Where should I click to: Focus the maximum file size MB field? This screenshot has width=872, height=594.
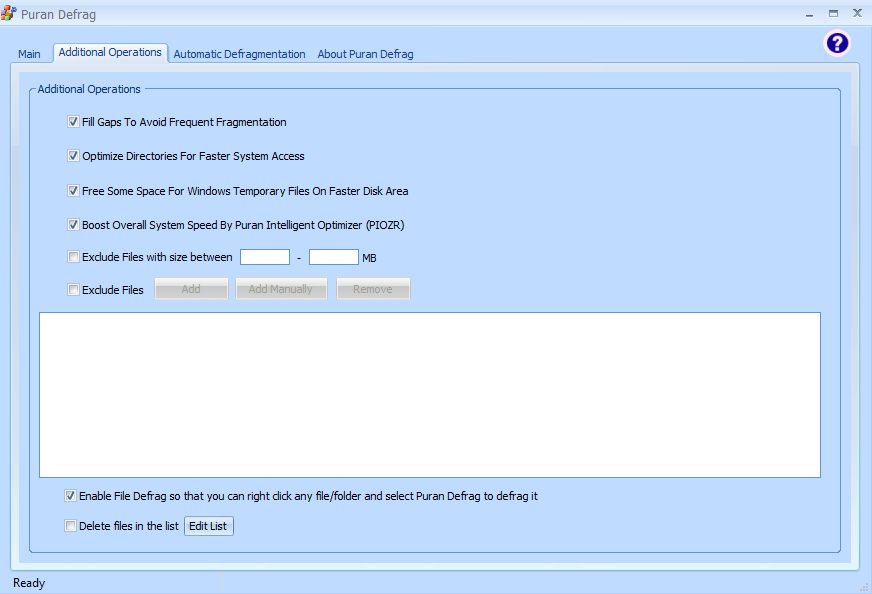[x=334, y=257]
